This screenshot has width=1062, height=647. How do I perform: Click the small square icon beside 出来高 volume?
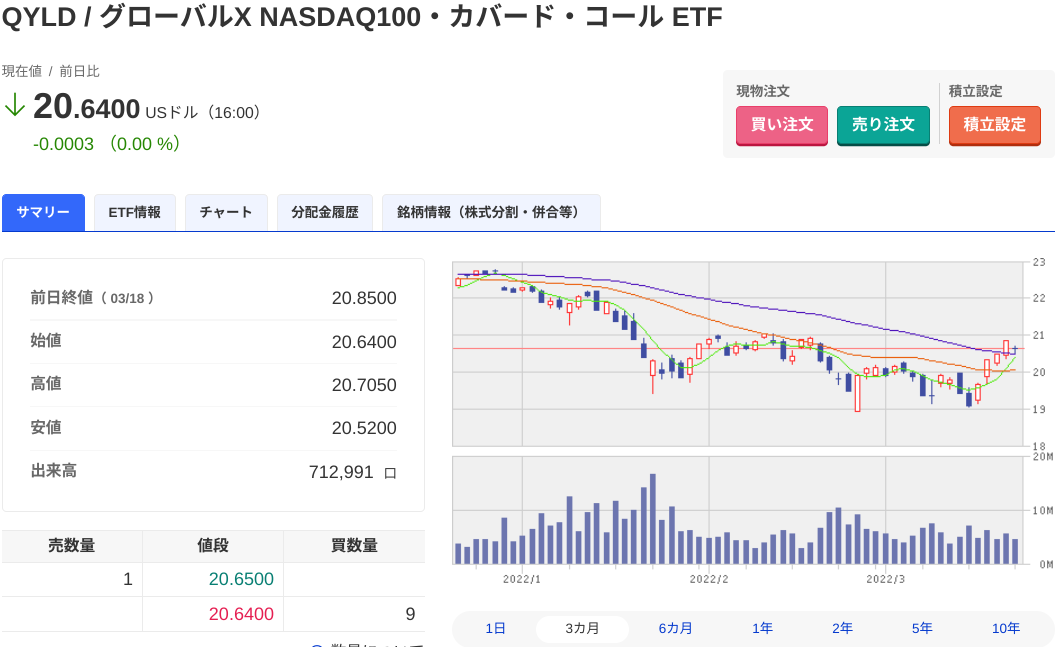tap(390, 473)
